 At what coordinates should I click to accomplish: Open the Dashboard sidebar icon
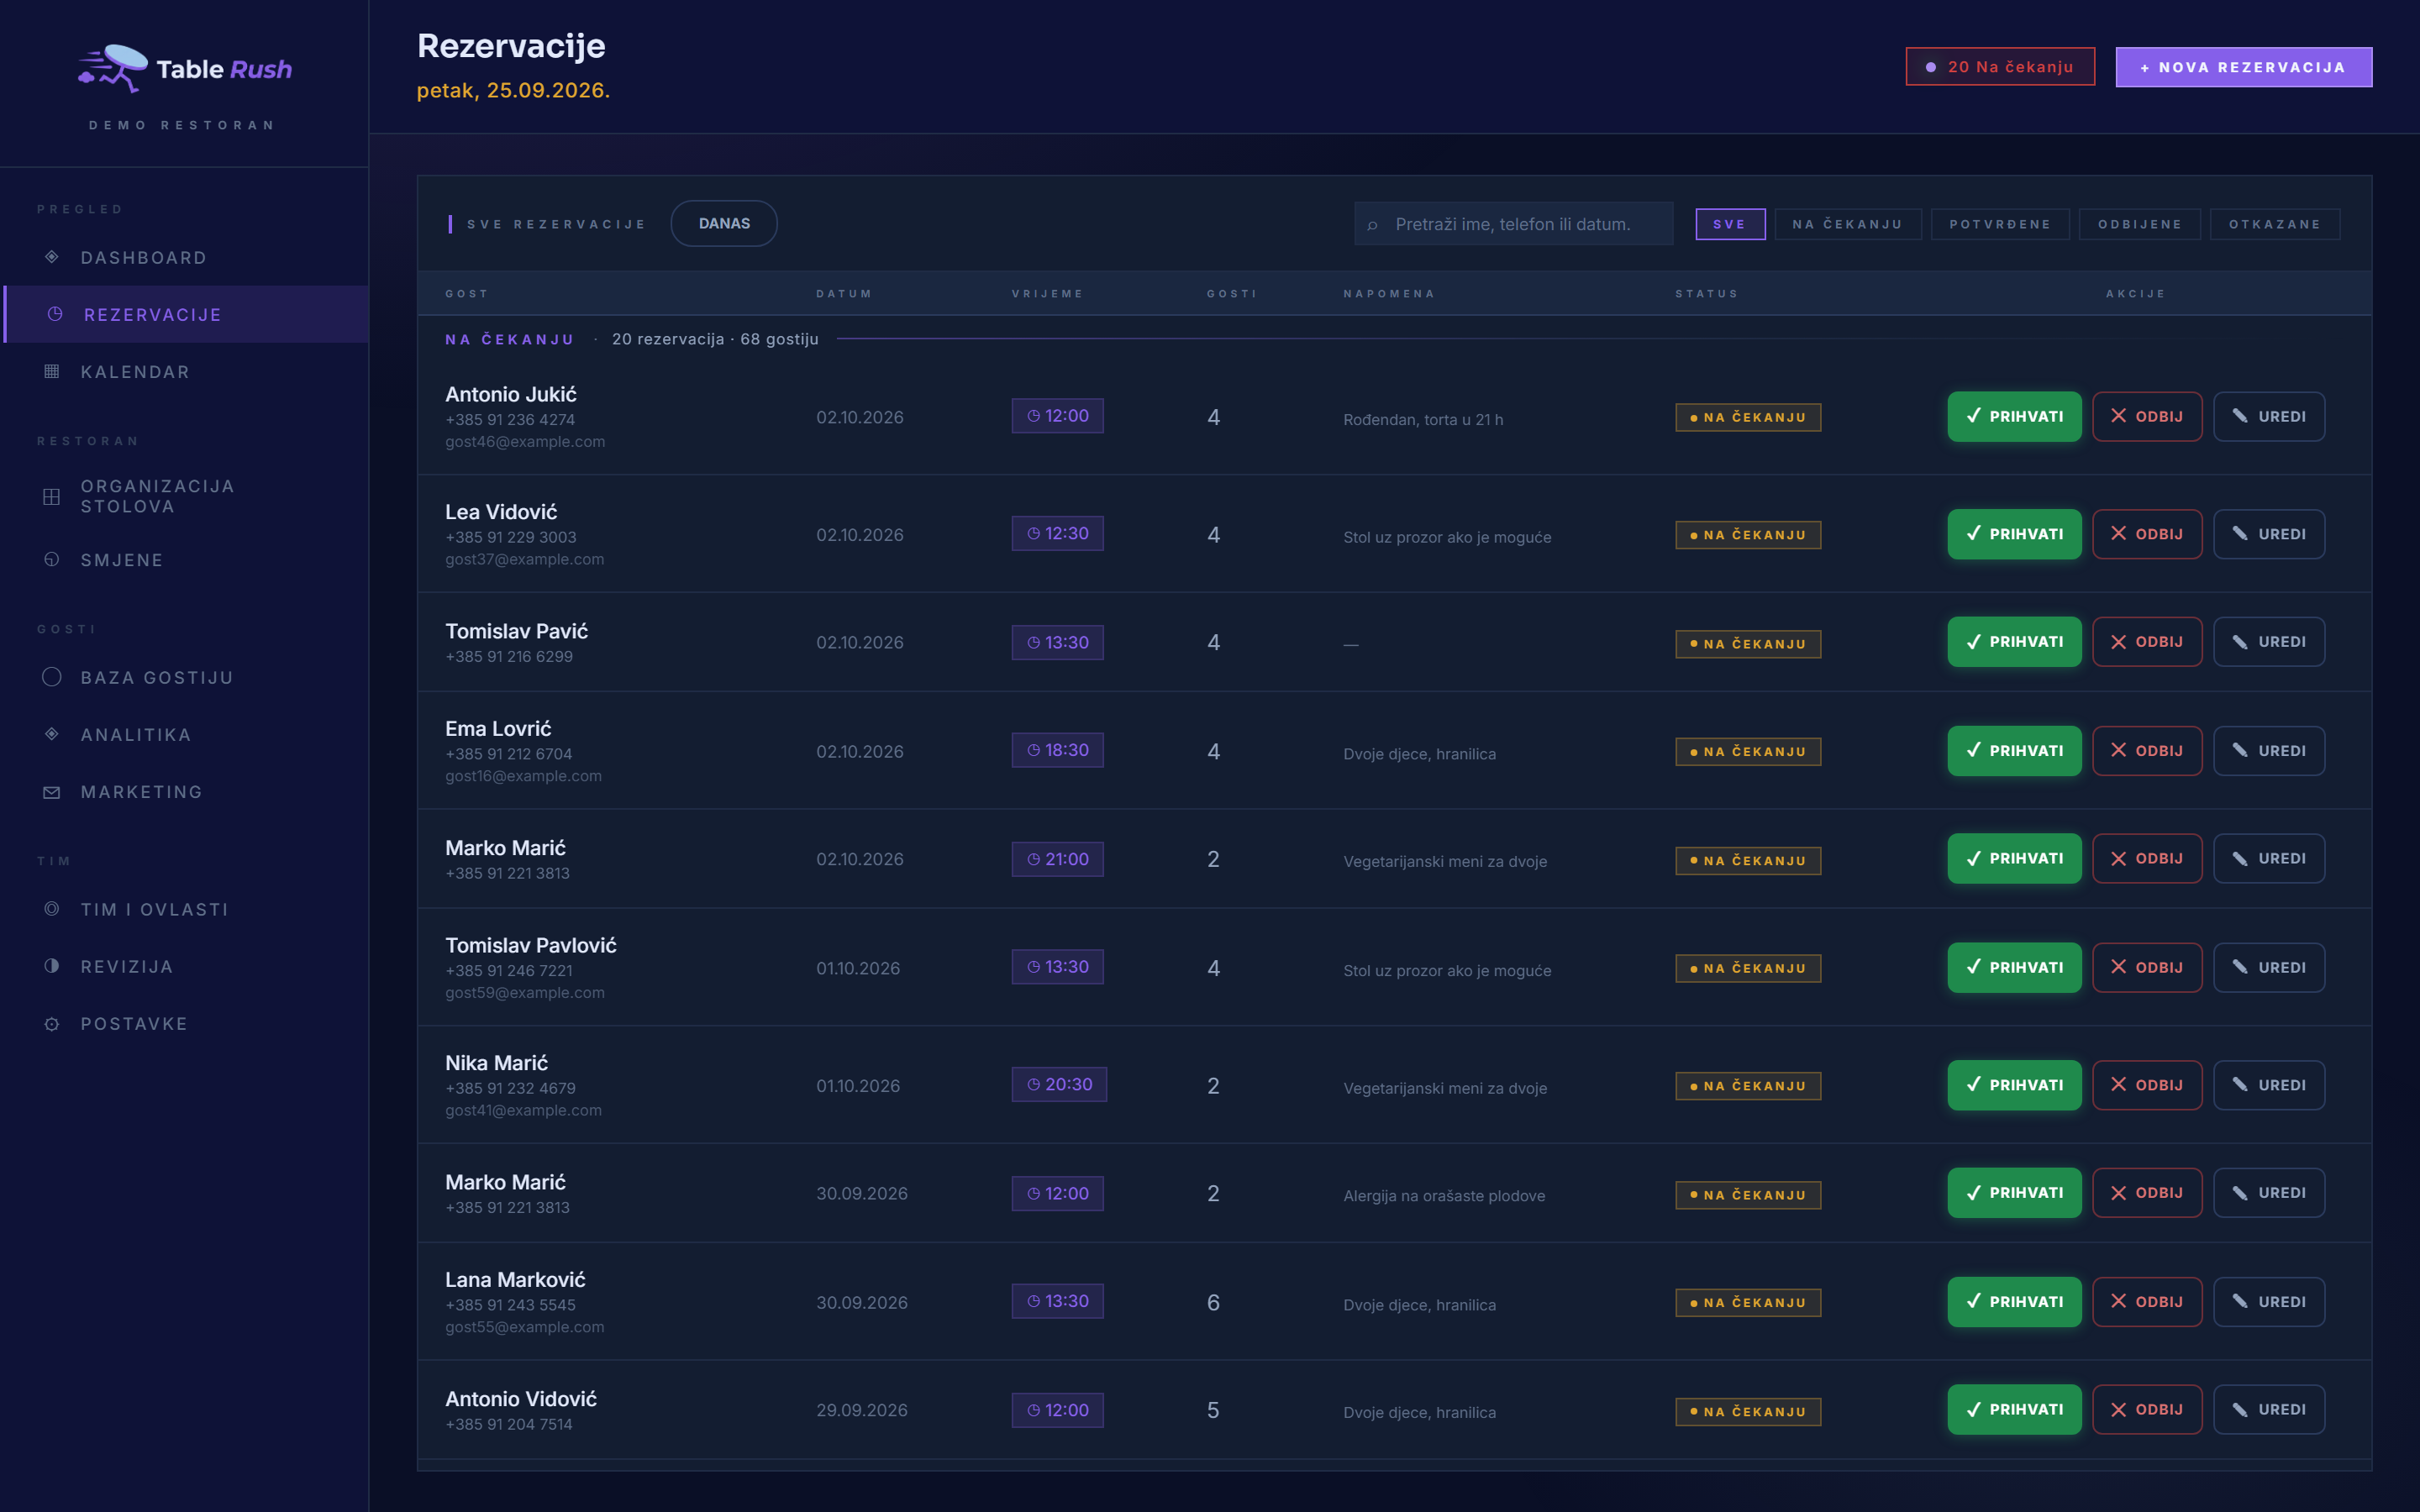52,257
